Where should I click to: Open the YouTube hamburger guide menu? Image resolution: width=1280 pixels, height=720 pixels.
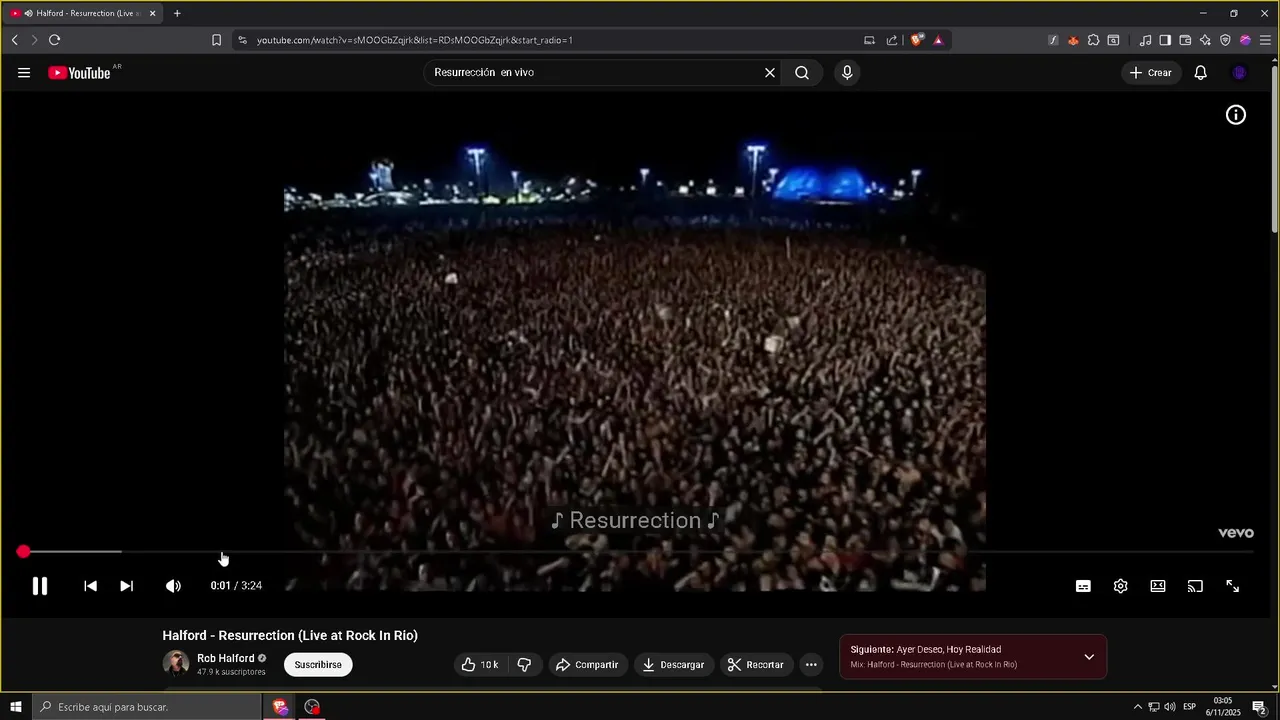pyautogui.click(x=24, y=73)
